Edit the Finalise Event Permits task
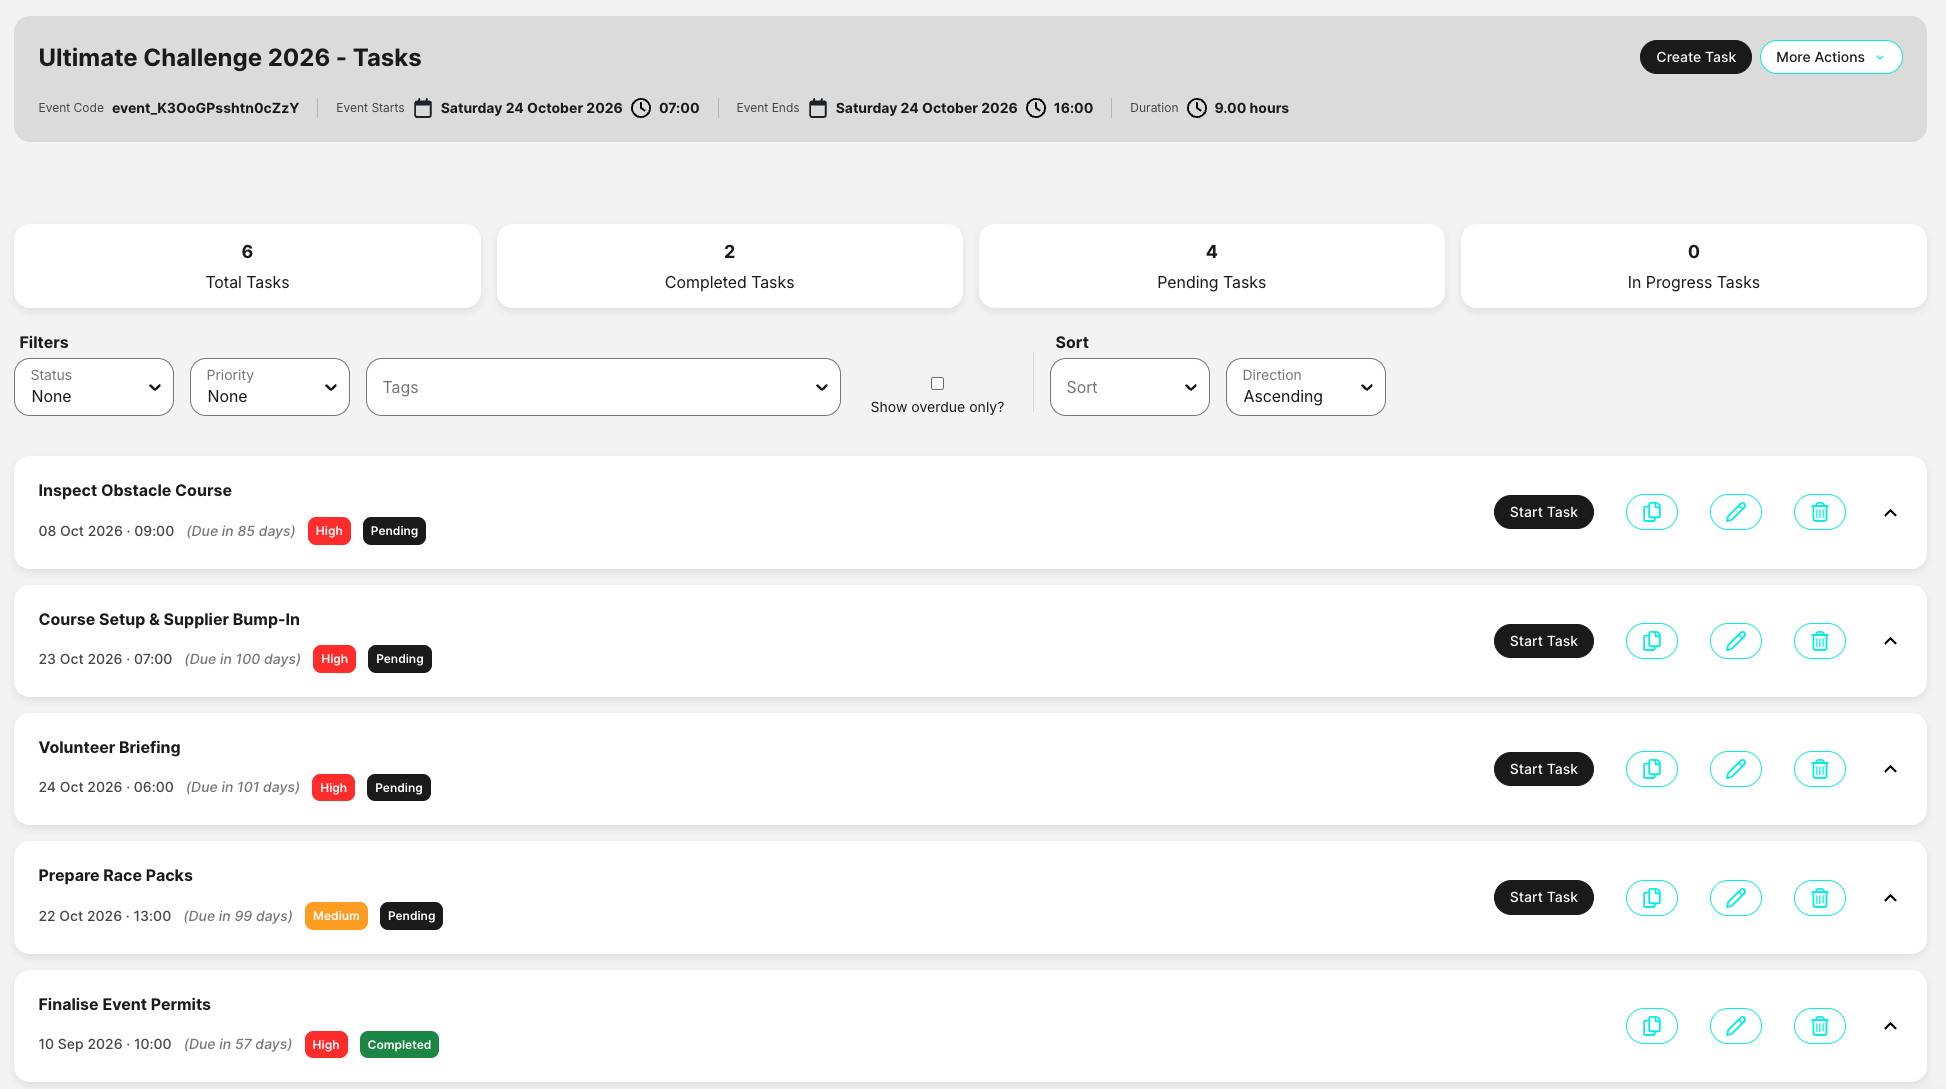The image size is (1946, 1089). point(1736,1026)
